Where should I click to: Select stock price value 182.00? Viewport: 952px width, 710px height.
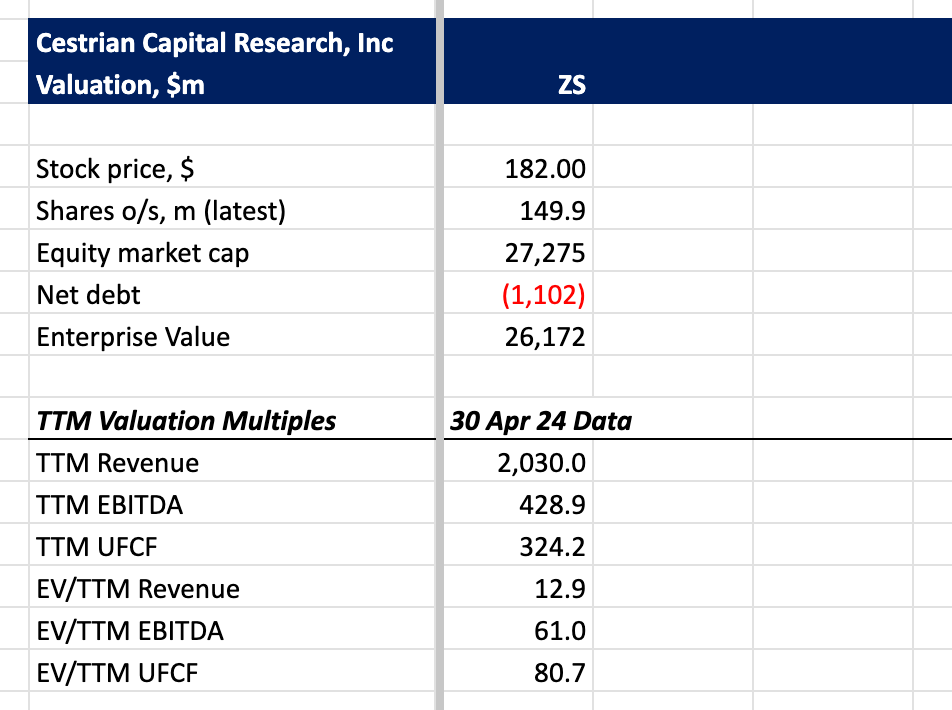pyautogui.click(x=545, y=169)
